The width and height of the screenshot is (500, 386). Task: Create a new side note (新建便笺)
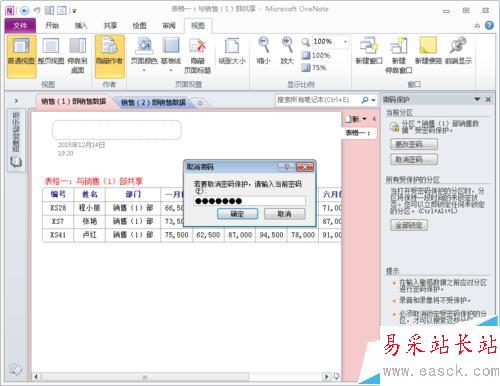tap(428, 52)
